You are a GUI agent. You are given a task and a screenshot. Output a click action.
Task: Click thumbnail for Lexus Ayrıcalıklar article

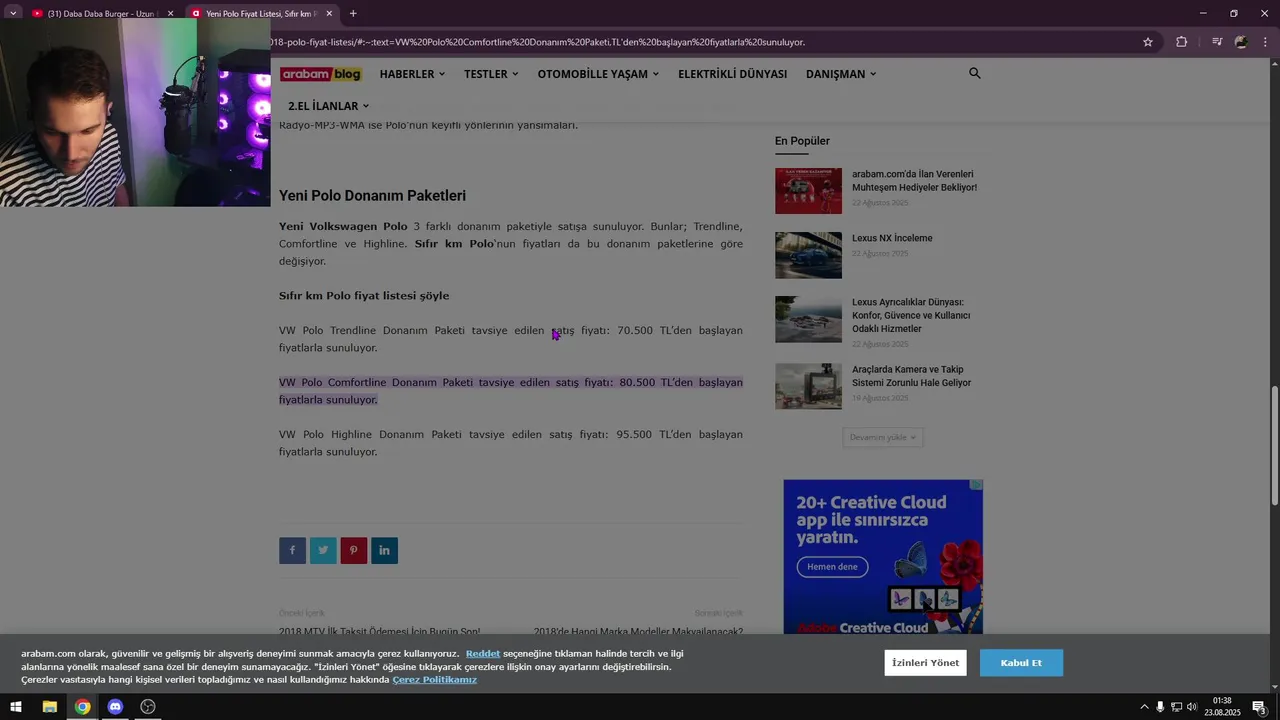click(808, 319)
